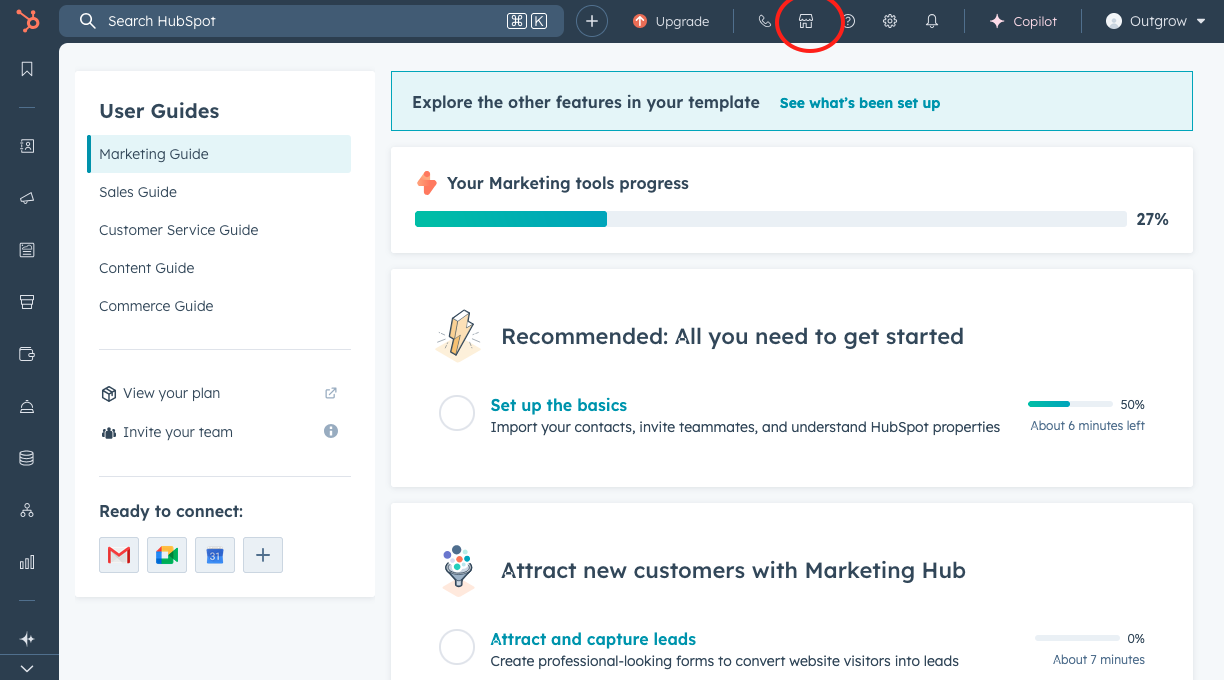This screenshot has height=680, width=1224.
Task: Select Marketing Guide
Action: coord(219,154)
